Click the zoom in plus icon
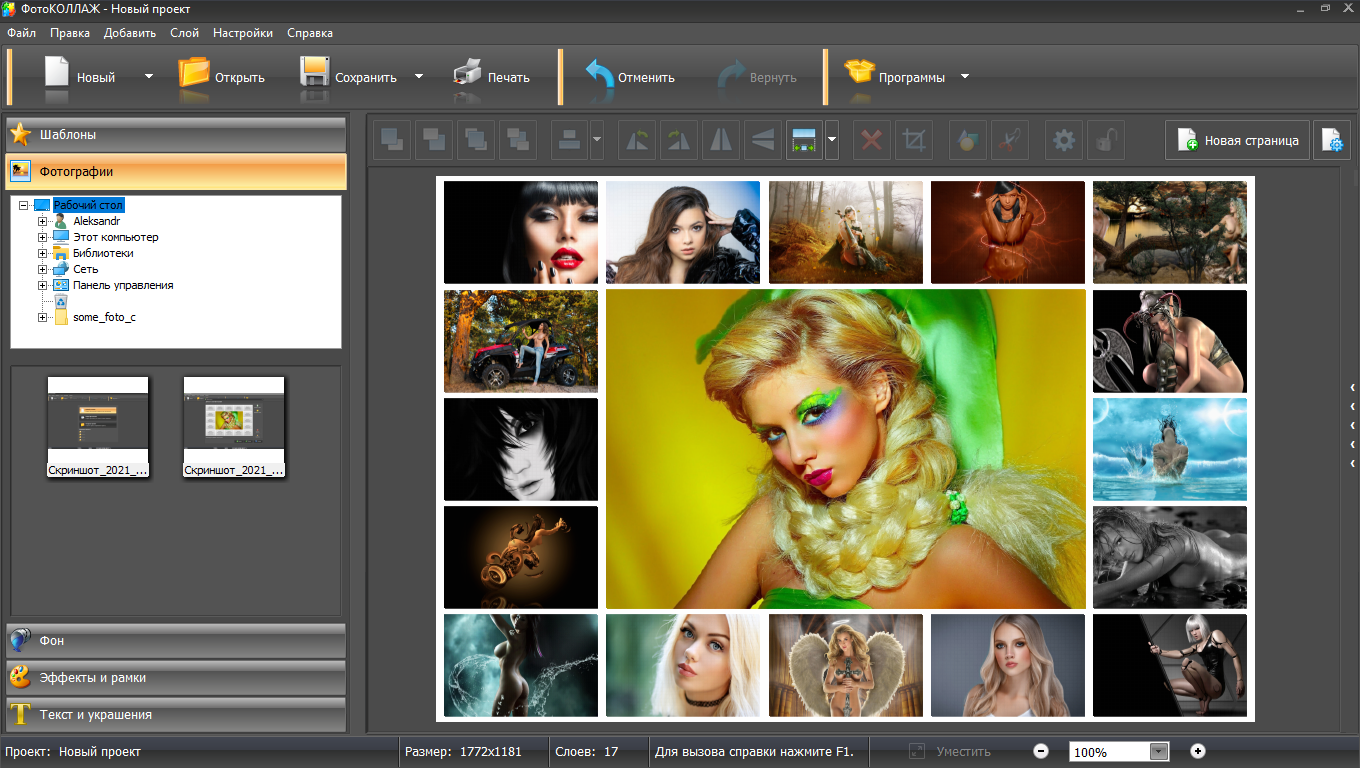 tap(1198, 751)
